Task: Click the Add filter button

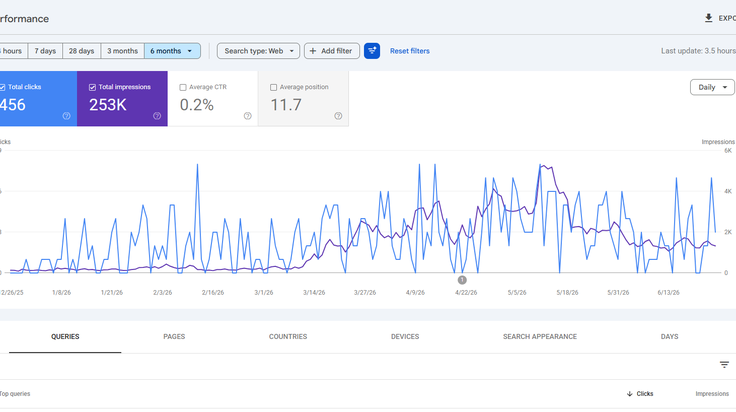Action: [332, 51]
